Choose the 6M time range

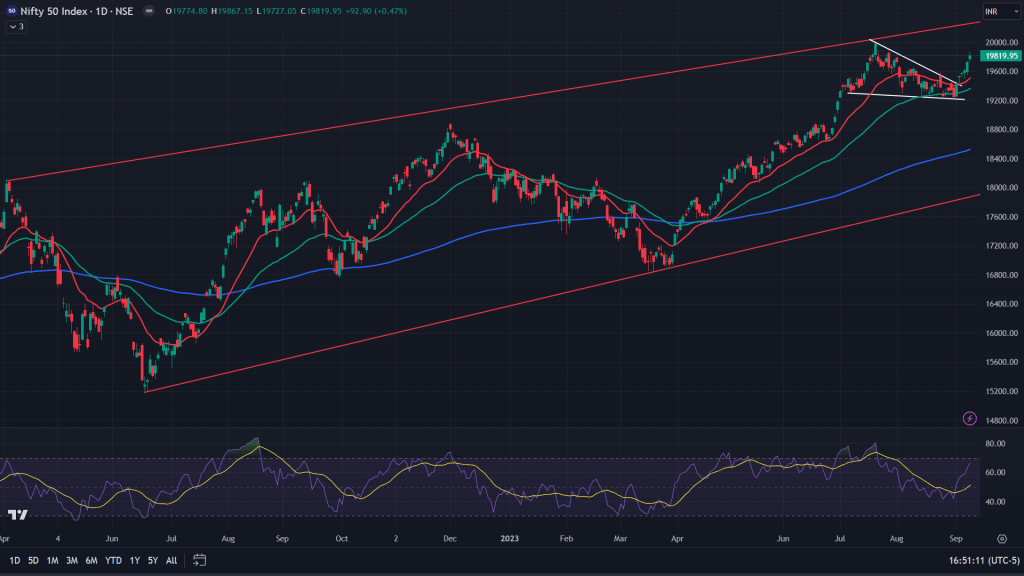click(91, 560)
